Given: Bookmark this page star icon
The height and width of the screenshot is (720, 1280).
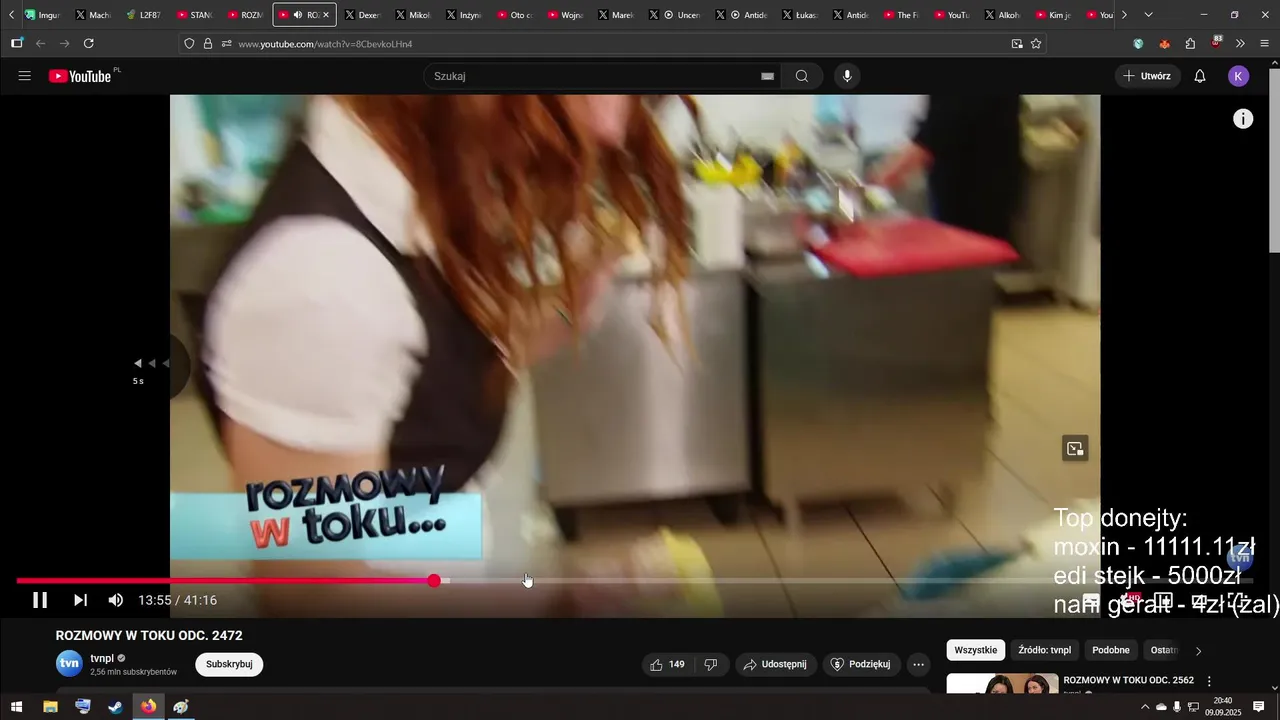Looking at the screenshot, I should click(1036, 44).
